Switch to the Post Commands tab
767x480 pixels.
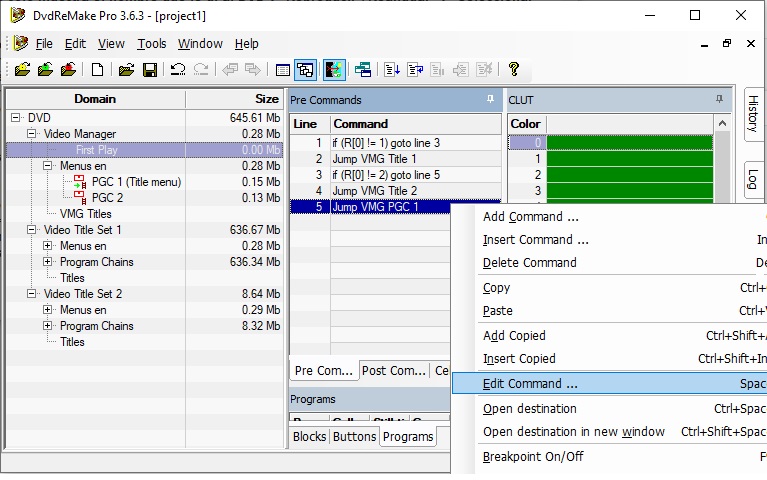[x=394, y=371]
